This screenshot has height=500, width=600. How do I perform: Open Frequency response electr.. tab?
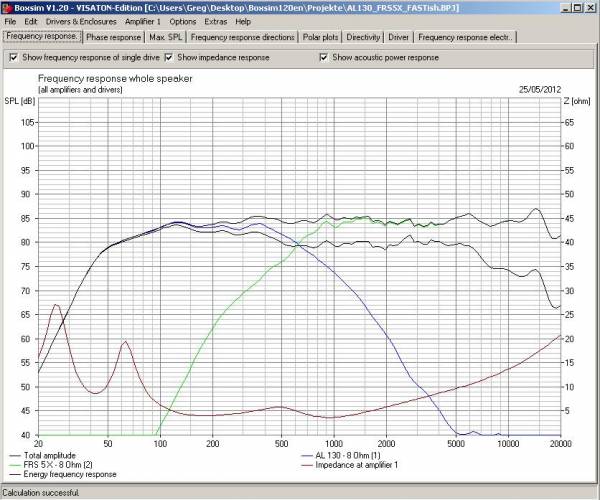pos(465,37)
